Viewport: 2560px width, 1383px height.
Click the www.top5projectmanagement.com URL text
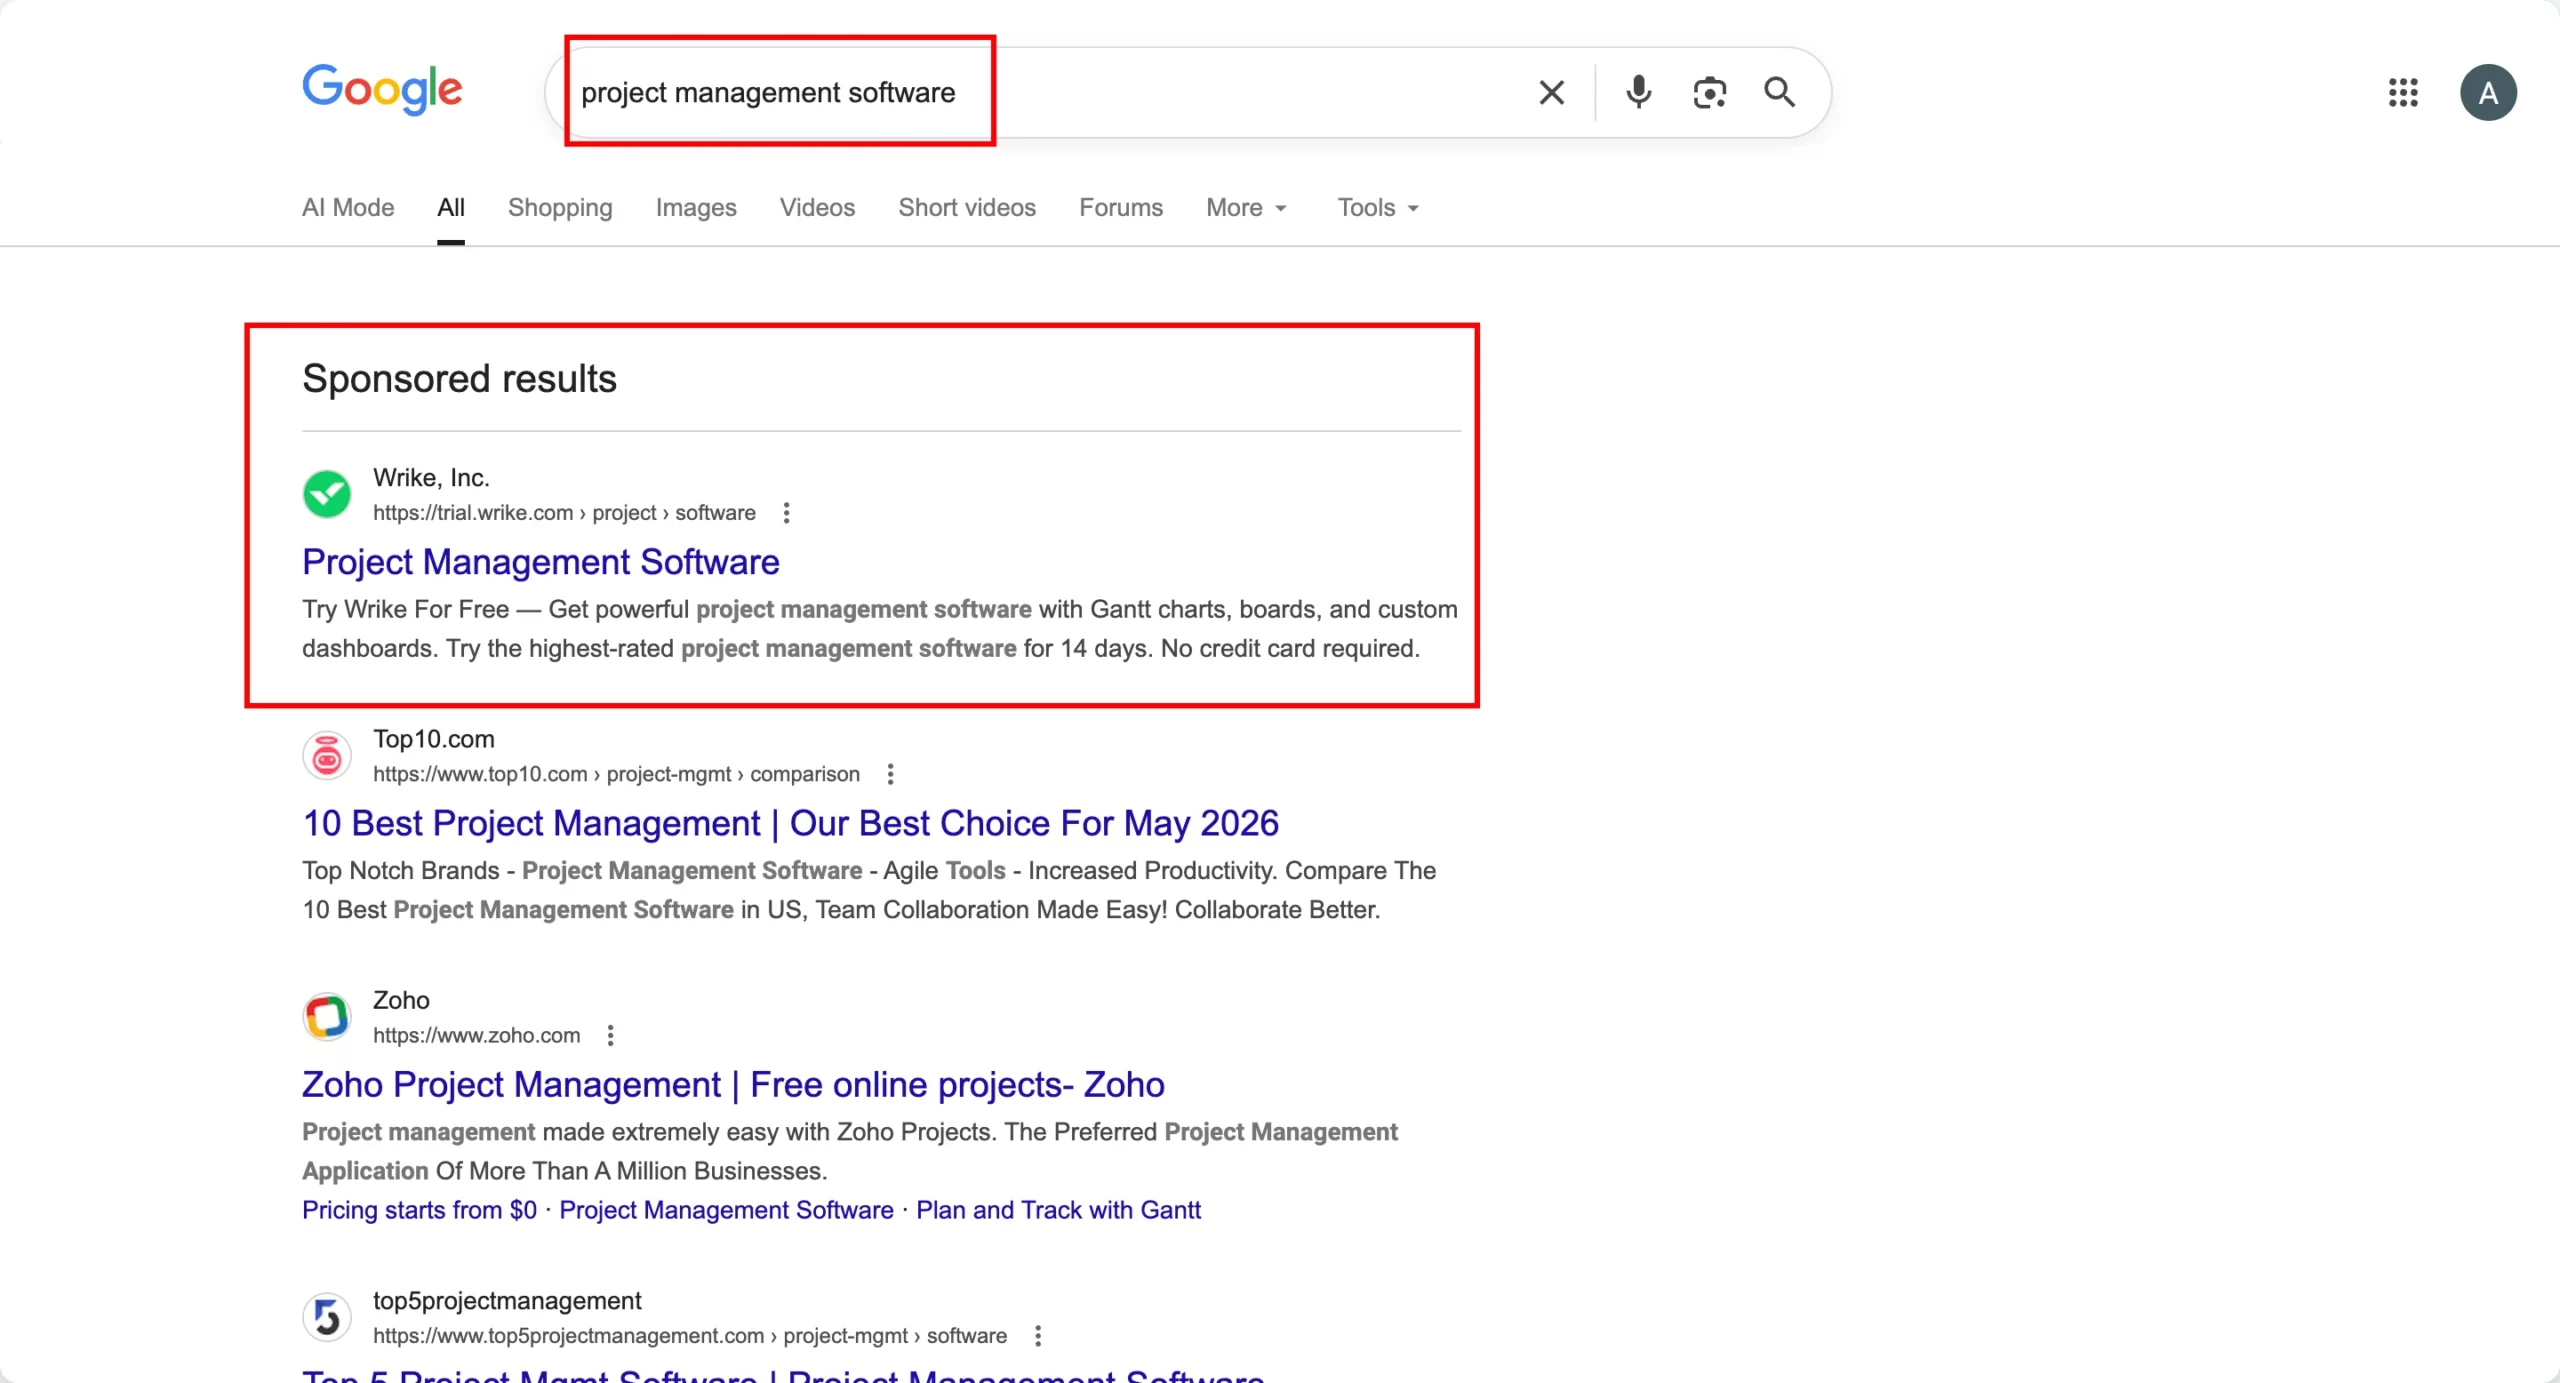point(690,1336)
